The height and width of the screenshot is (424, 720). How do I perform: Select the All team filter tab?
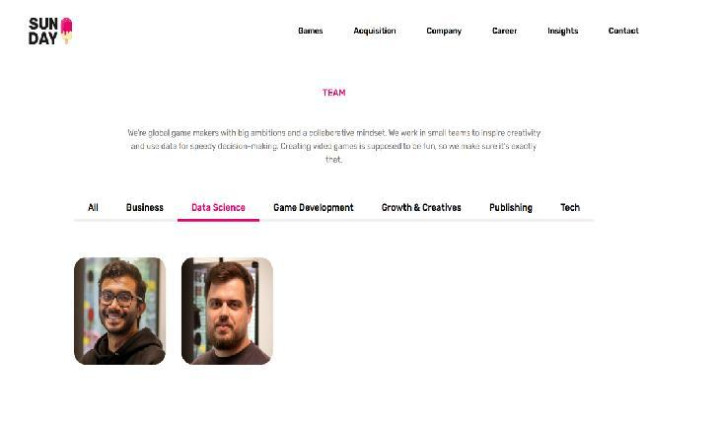coord(93,208)
